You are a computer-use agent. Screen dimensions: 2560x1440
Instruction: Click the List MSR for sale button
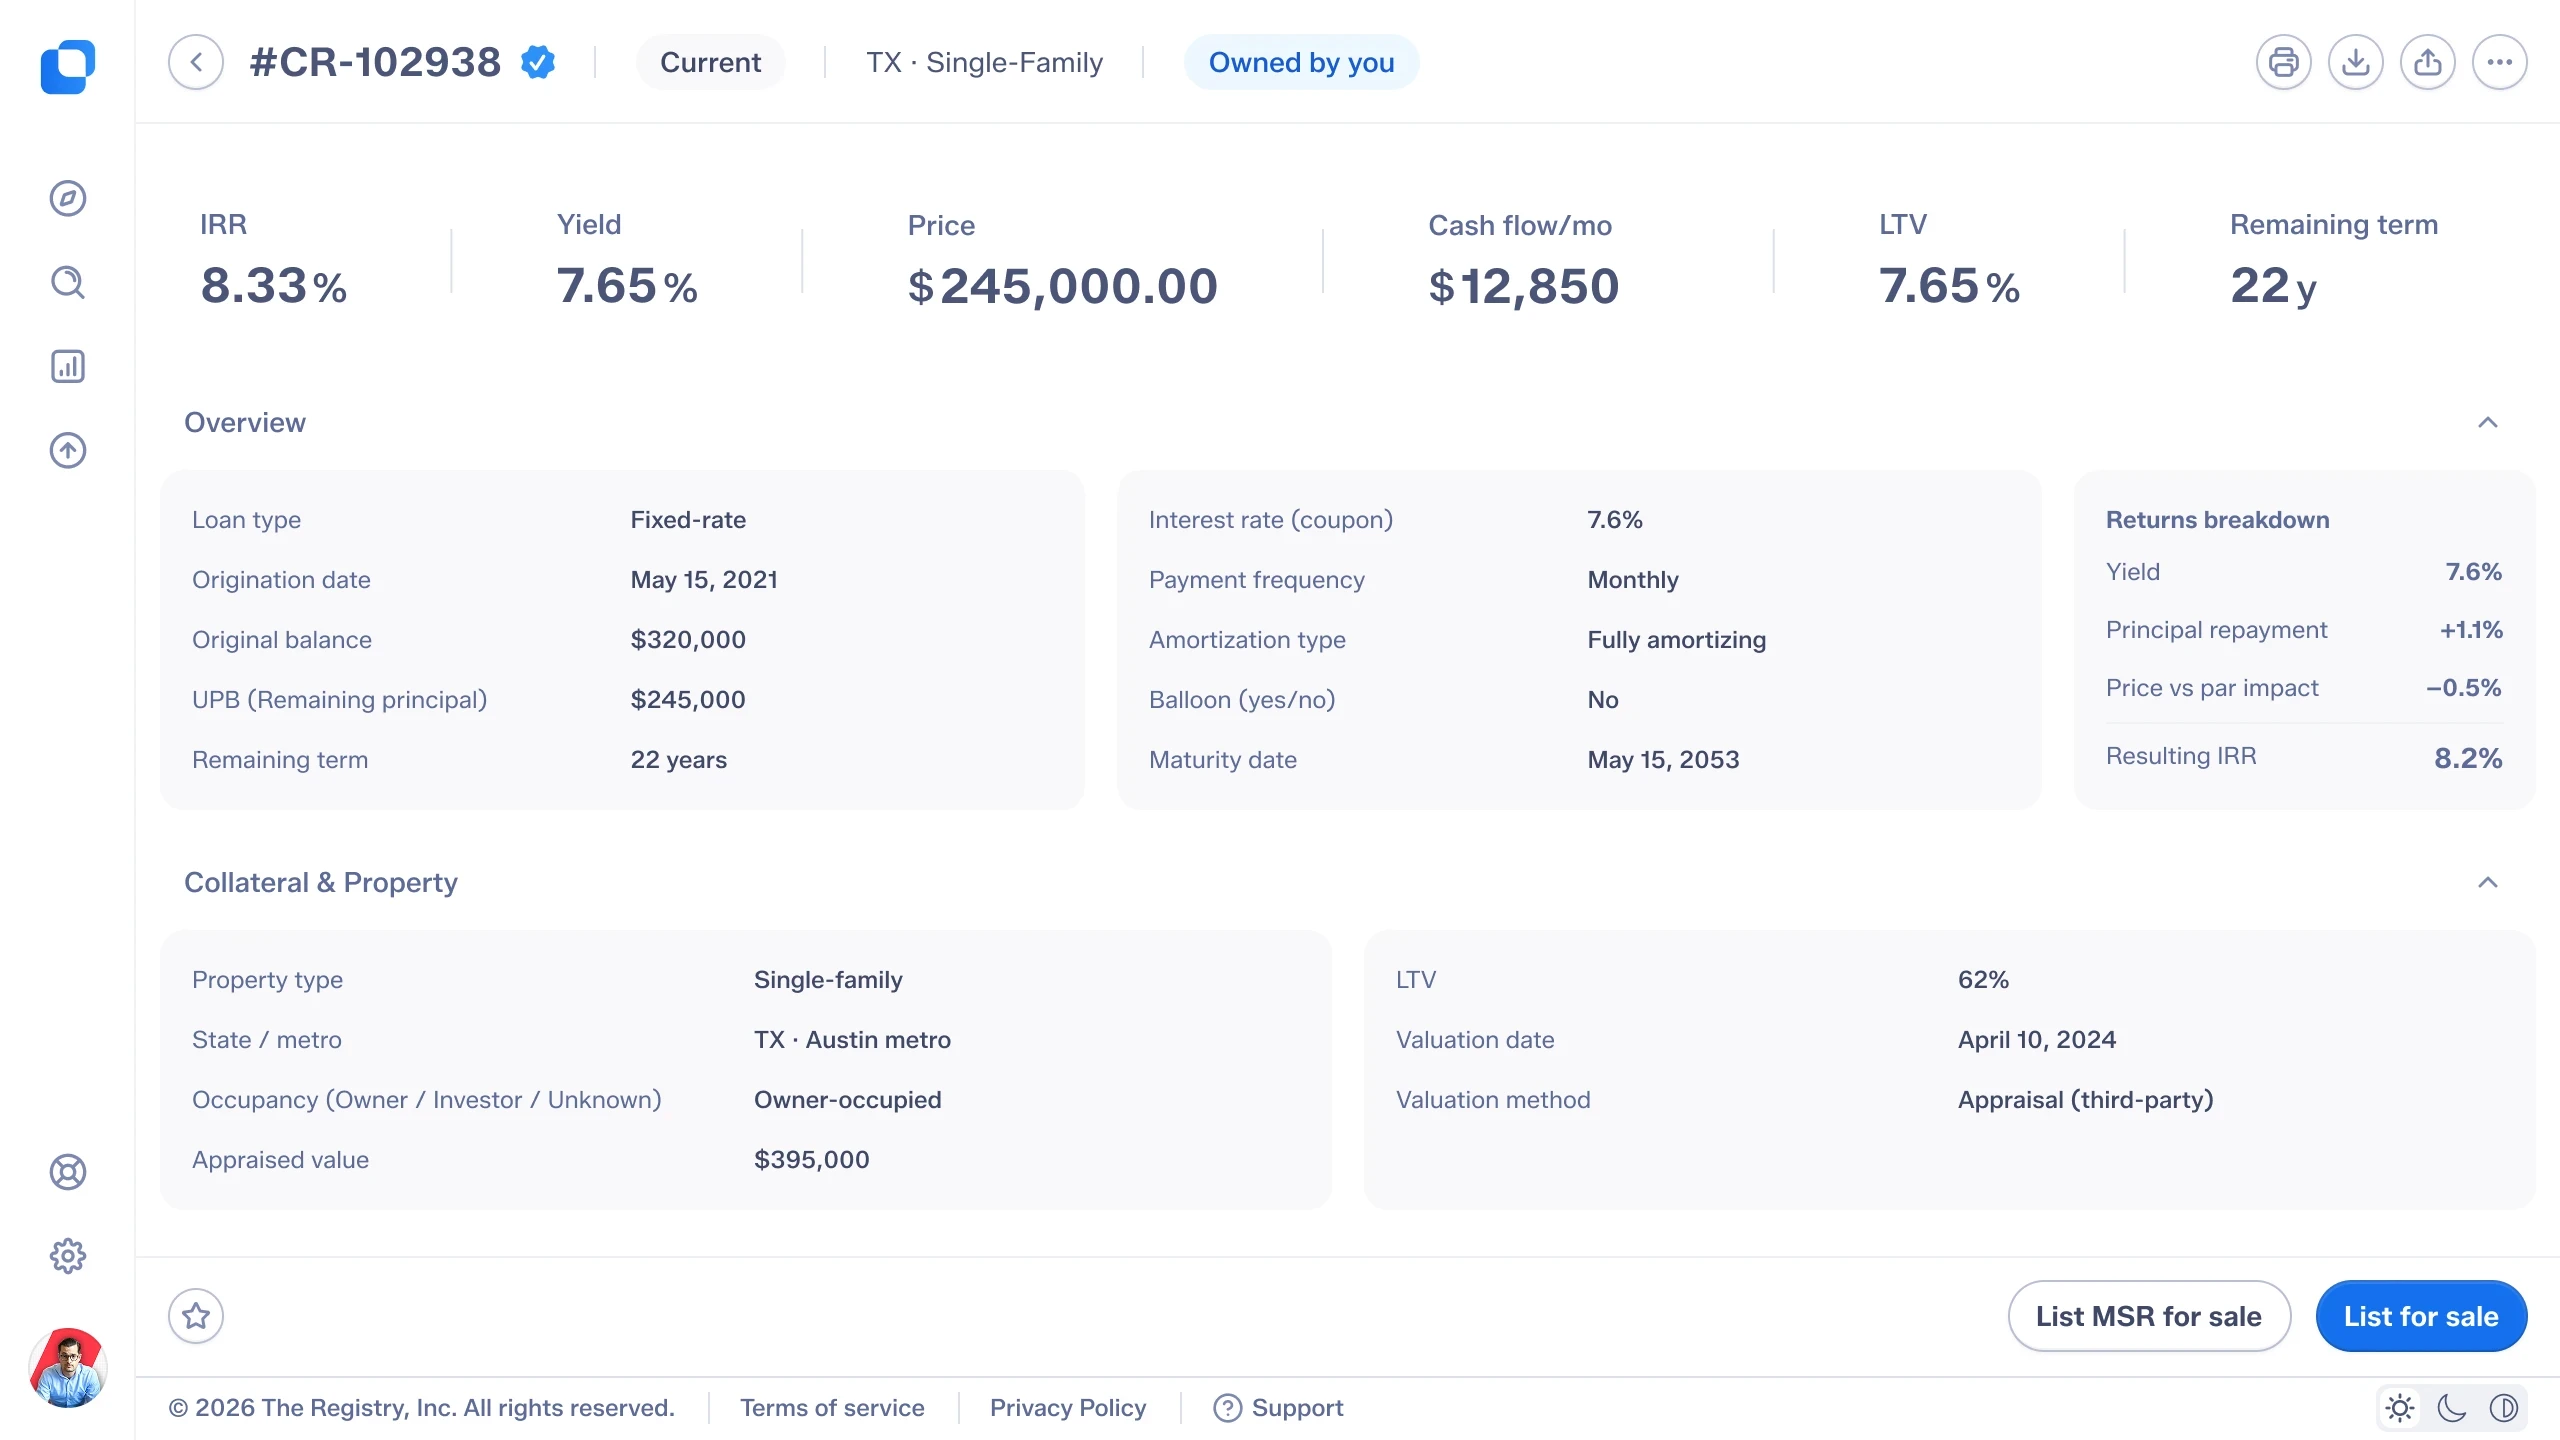(2149, 1316)
